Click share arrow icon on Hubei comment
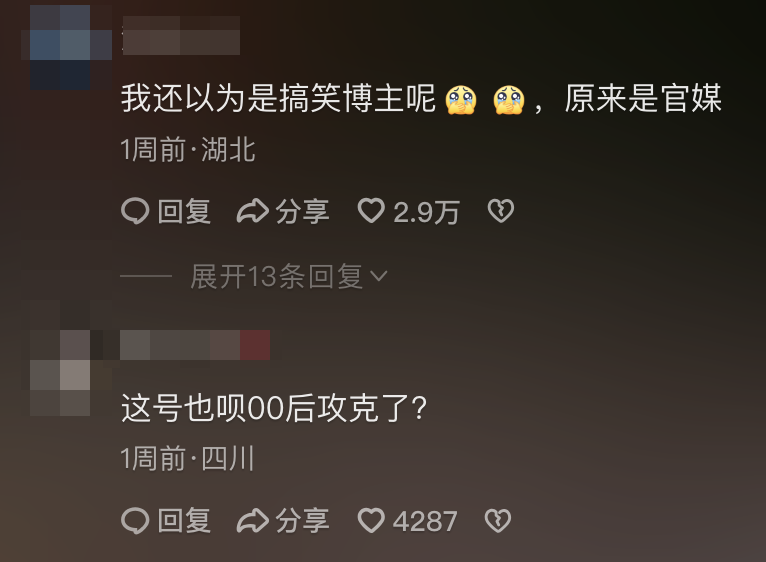The image size is (766, 562). [252, 212]
